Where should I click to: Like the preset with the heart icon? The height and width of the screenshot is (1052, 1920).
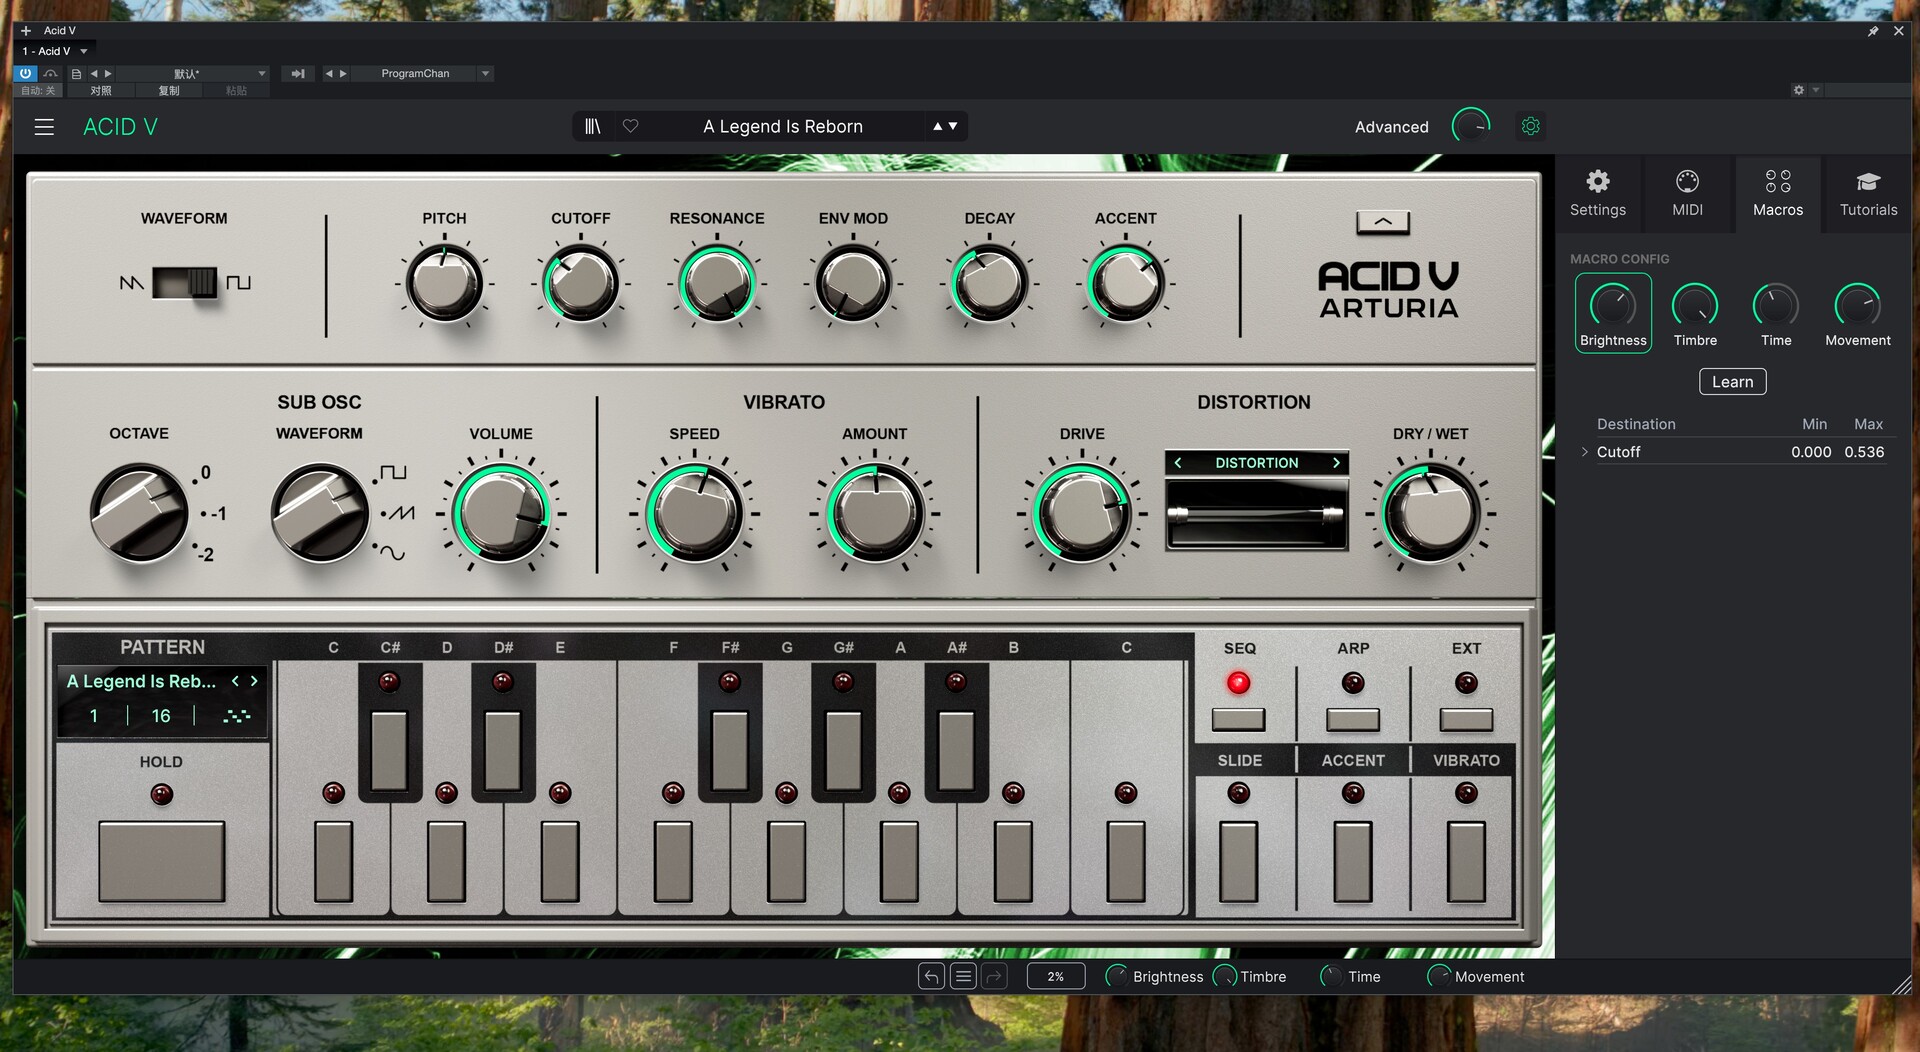pyautogui.click(x=630, y=126)
